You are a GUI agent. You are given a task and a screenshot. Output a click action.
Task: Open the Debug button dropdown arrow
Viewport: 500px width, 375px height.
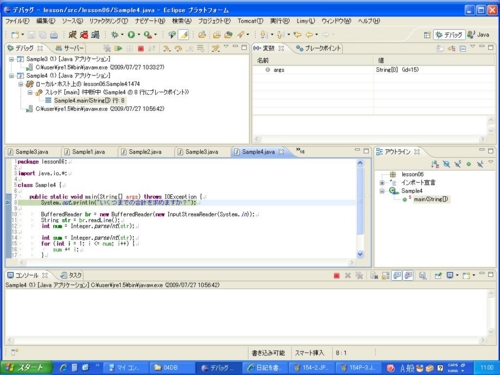tap(122, 35)
